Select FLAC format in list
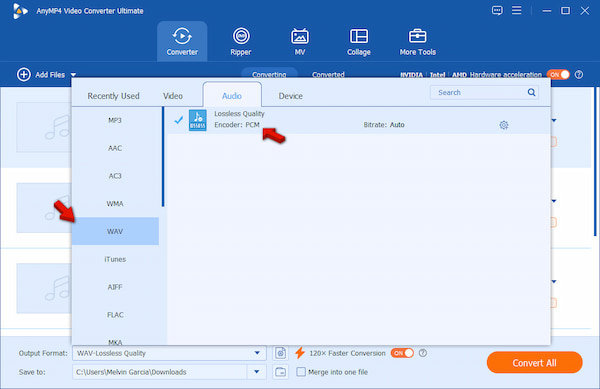600x389 pixels. pyautogui.click(x=115, y=315)
